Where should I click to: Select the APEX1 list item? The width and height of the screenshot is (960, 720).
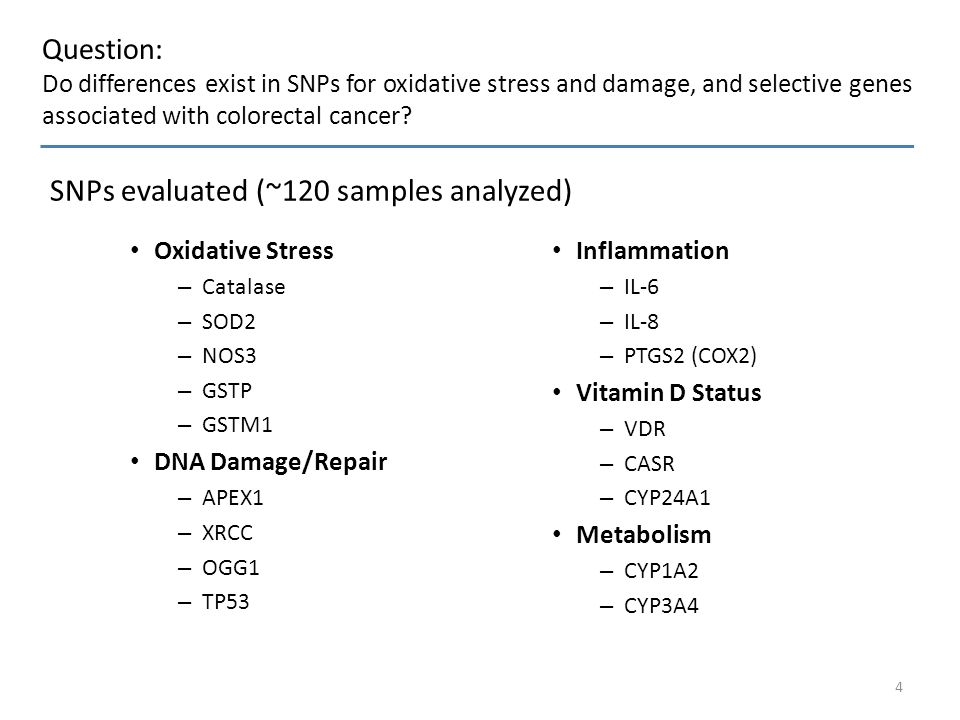[233, 498]
